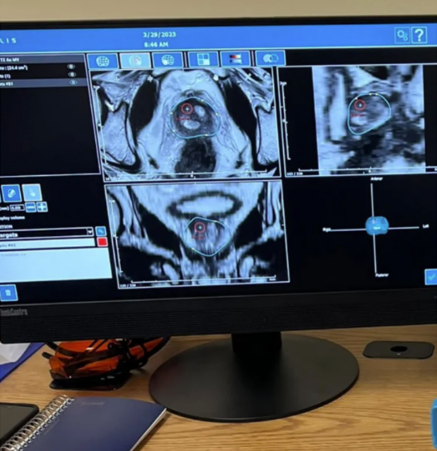Toggle visibility eye of the first list row
Image resolution: width=437 pixels, height=451 pixels.
point(71,67)
